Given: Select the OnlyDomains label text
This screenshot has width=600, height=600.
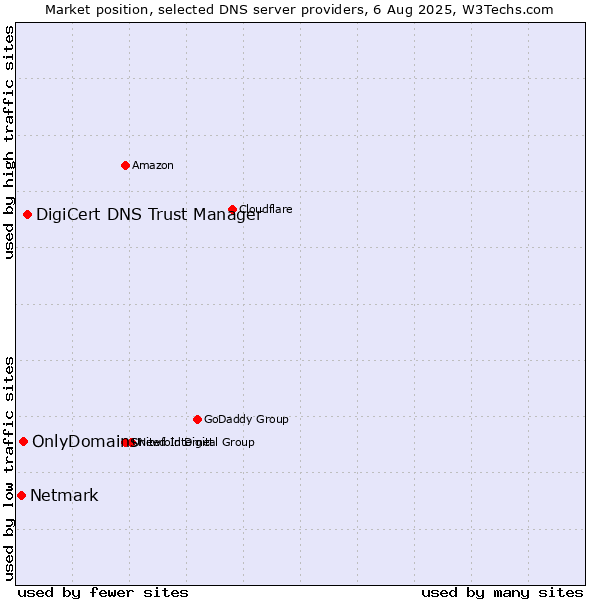Looking at the screenshot, I should (85, 442).
